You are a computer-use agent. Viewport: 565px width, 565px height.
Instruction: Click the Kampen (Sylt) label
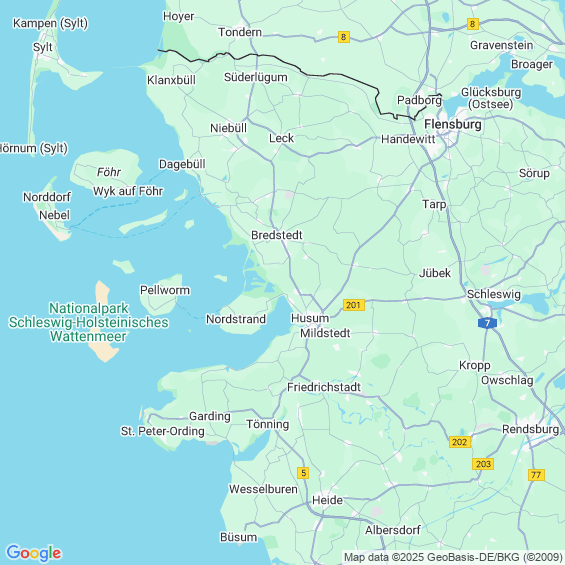pyautogui.click(x=50, y=24)
